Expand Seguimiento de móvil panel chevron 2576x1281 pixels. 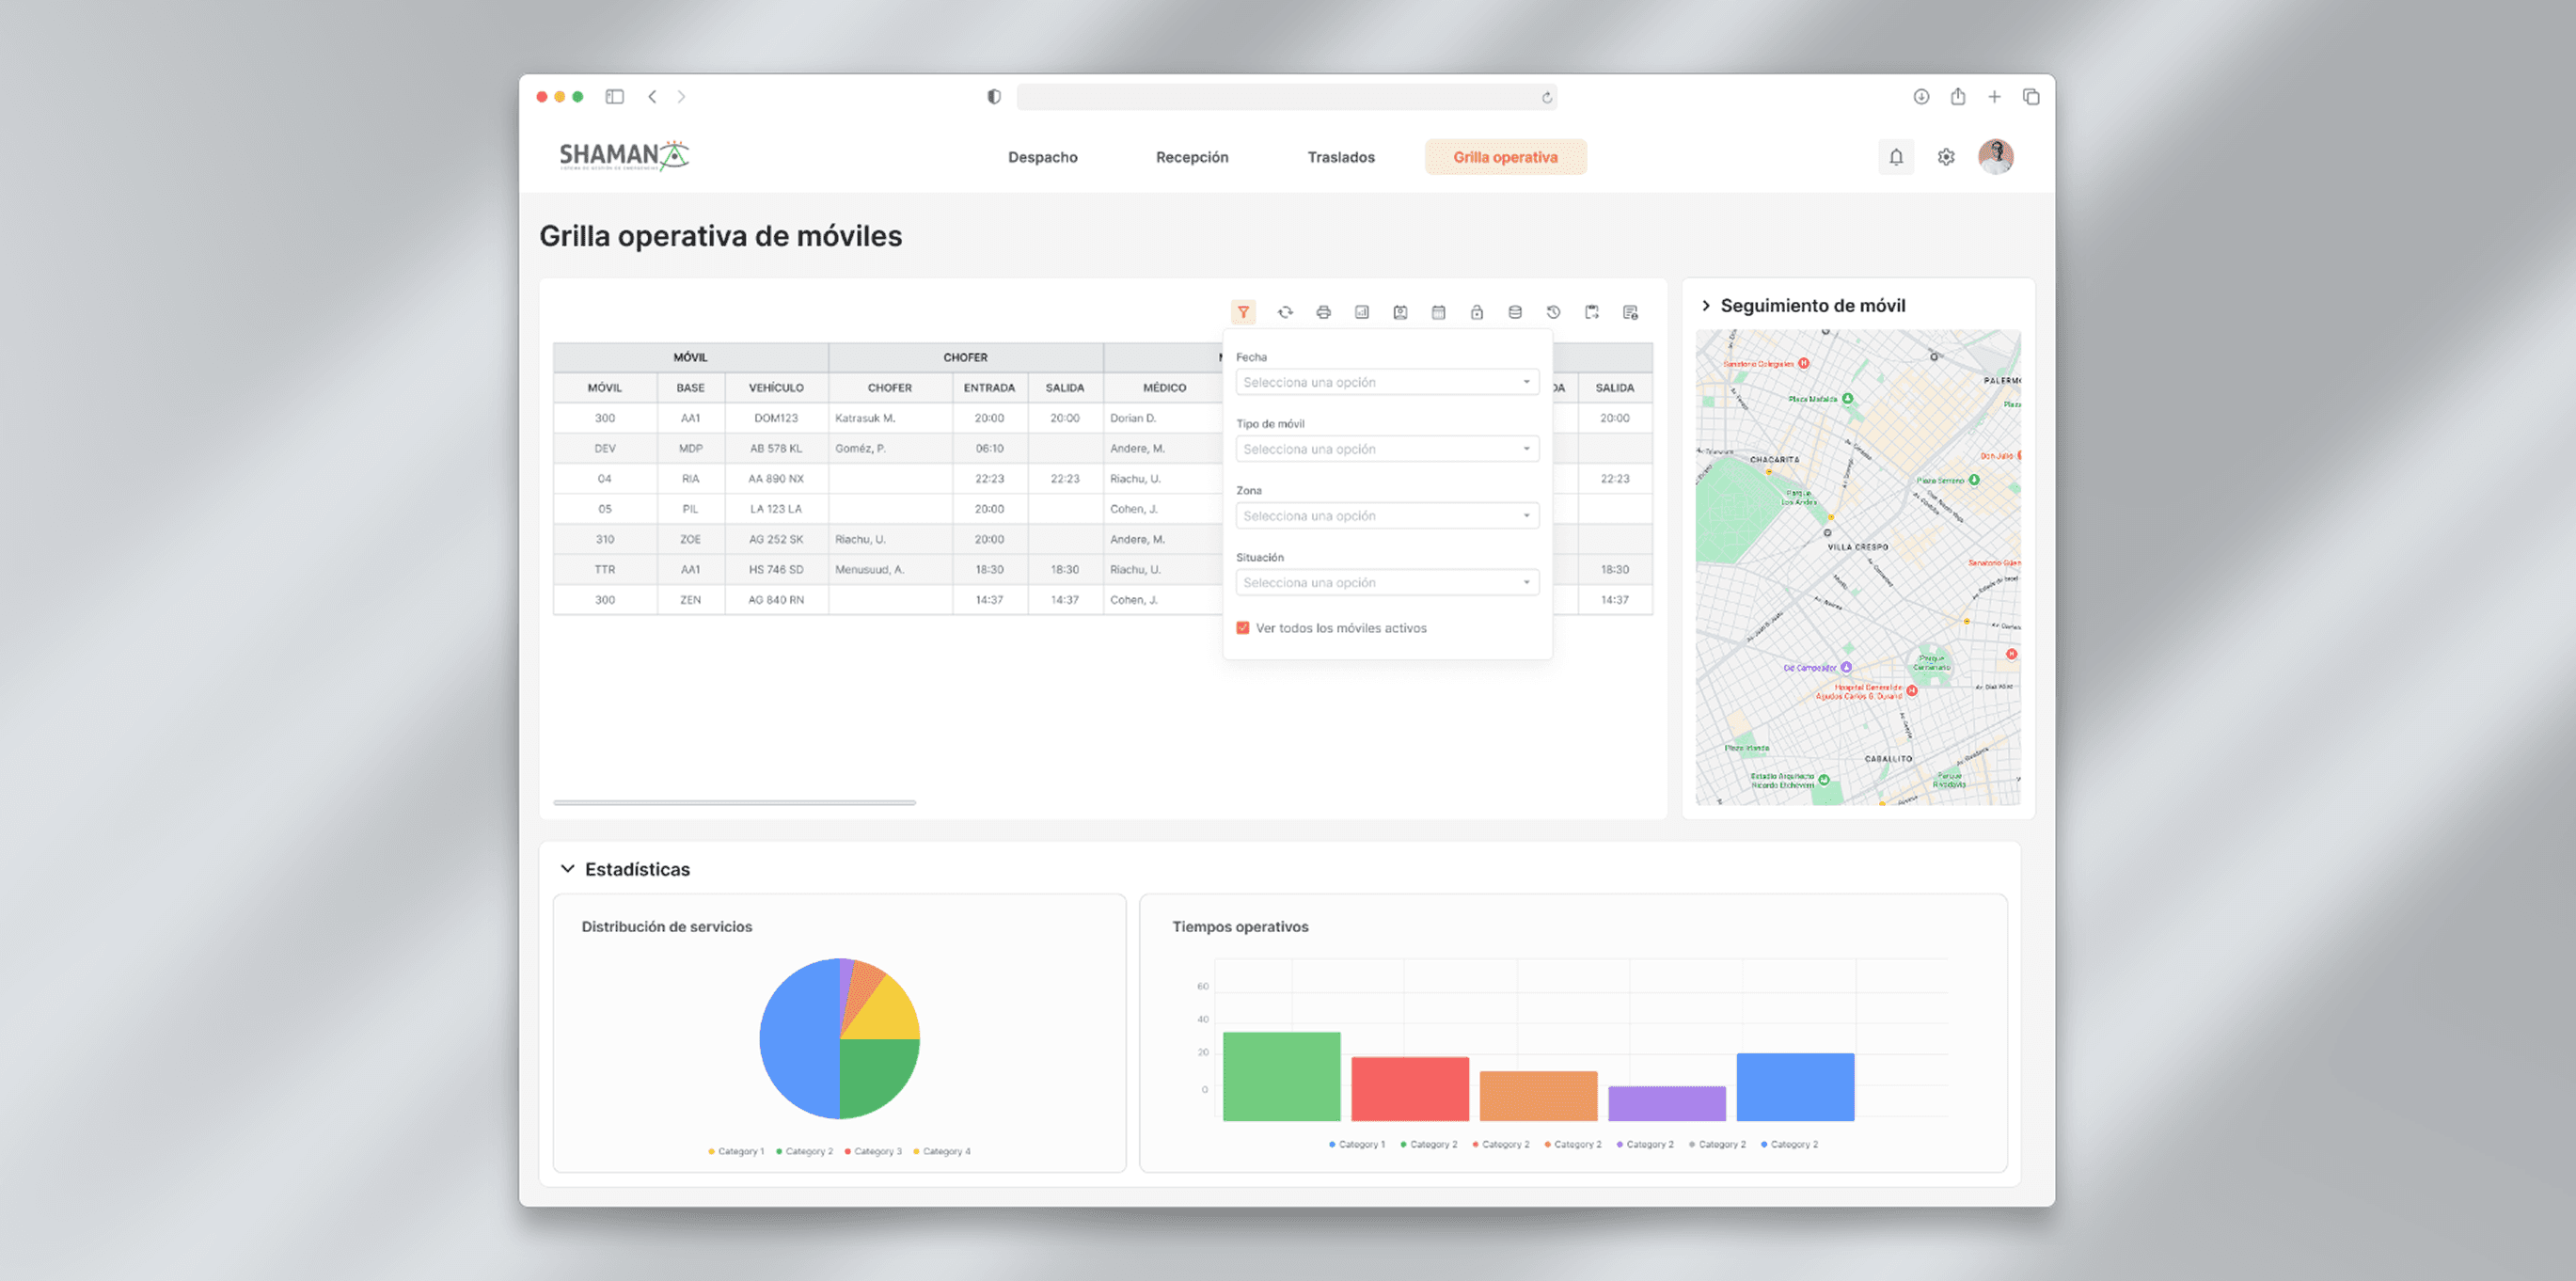1706,306
